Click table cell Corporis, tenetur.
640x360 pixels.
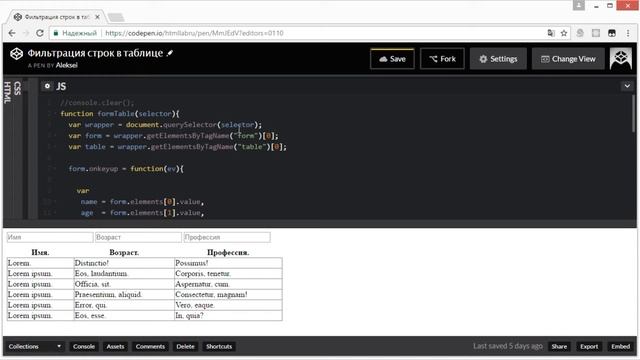pyautogui.click(x=228, y=273)
